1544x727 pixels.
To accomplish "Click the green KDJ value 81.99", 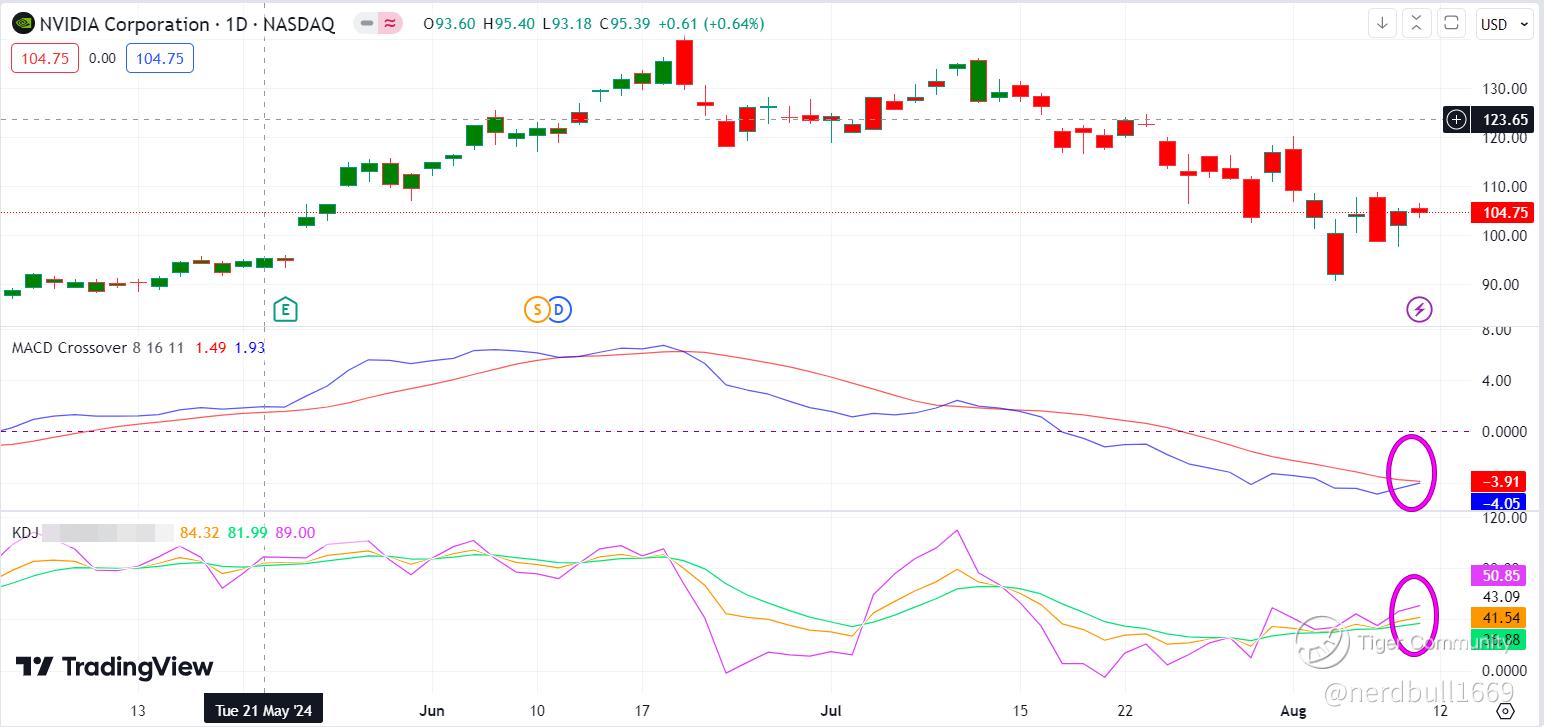I will click(x=247, y=533).
